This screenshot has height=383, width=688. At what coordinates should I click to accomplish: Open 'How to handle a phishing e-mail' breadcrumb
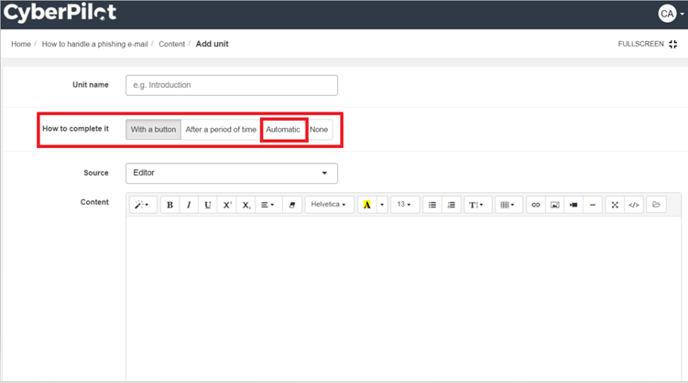[x=95, y=44]
